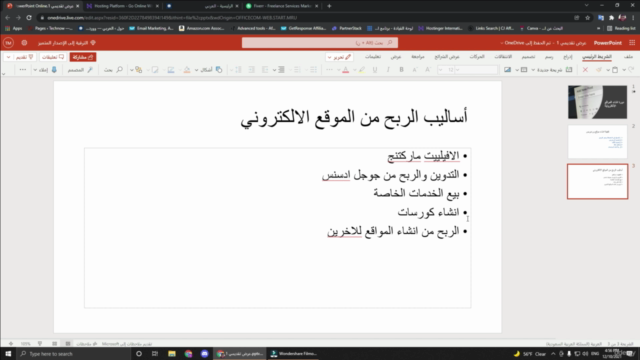Screen dimensions: 640x360
Task: Open settings gear in PowerPoint header
Action: [24, 42]
